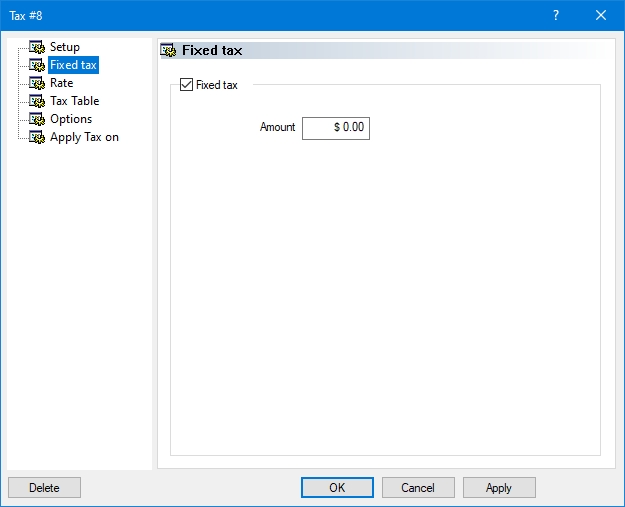Click the Apply Tax on icon

click(38, 137)
